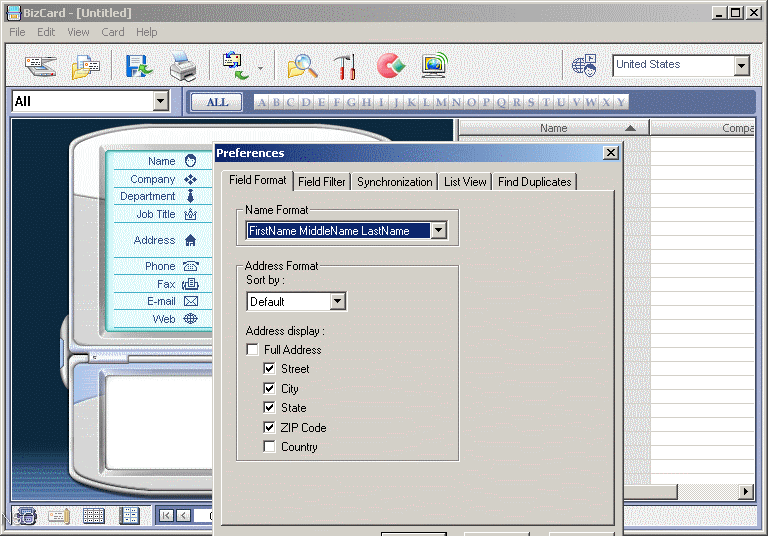Open the United States country dropdown
Screen dimensions: 768x536
pyautogui.click(x=742, y=65)
